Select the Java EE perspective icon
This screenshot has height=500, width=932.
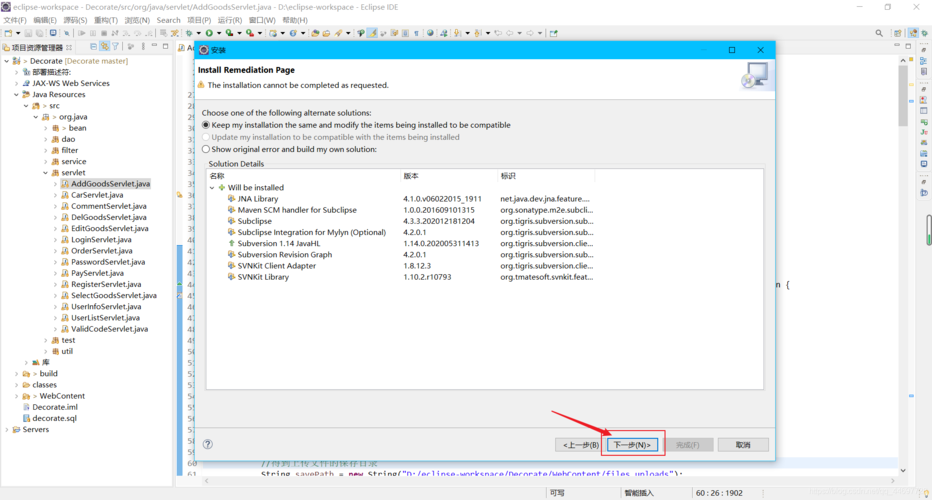click(x=913, y=33)
